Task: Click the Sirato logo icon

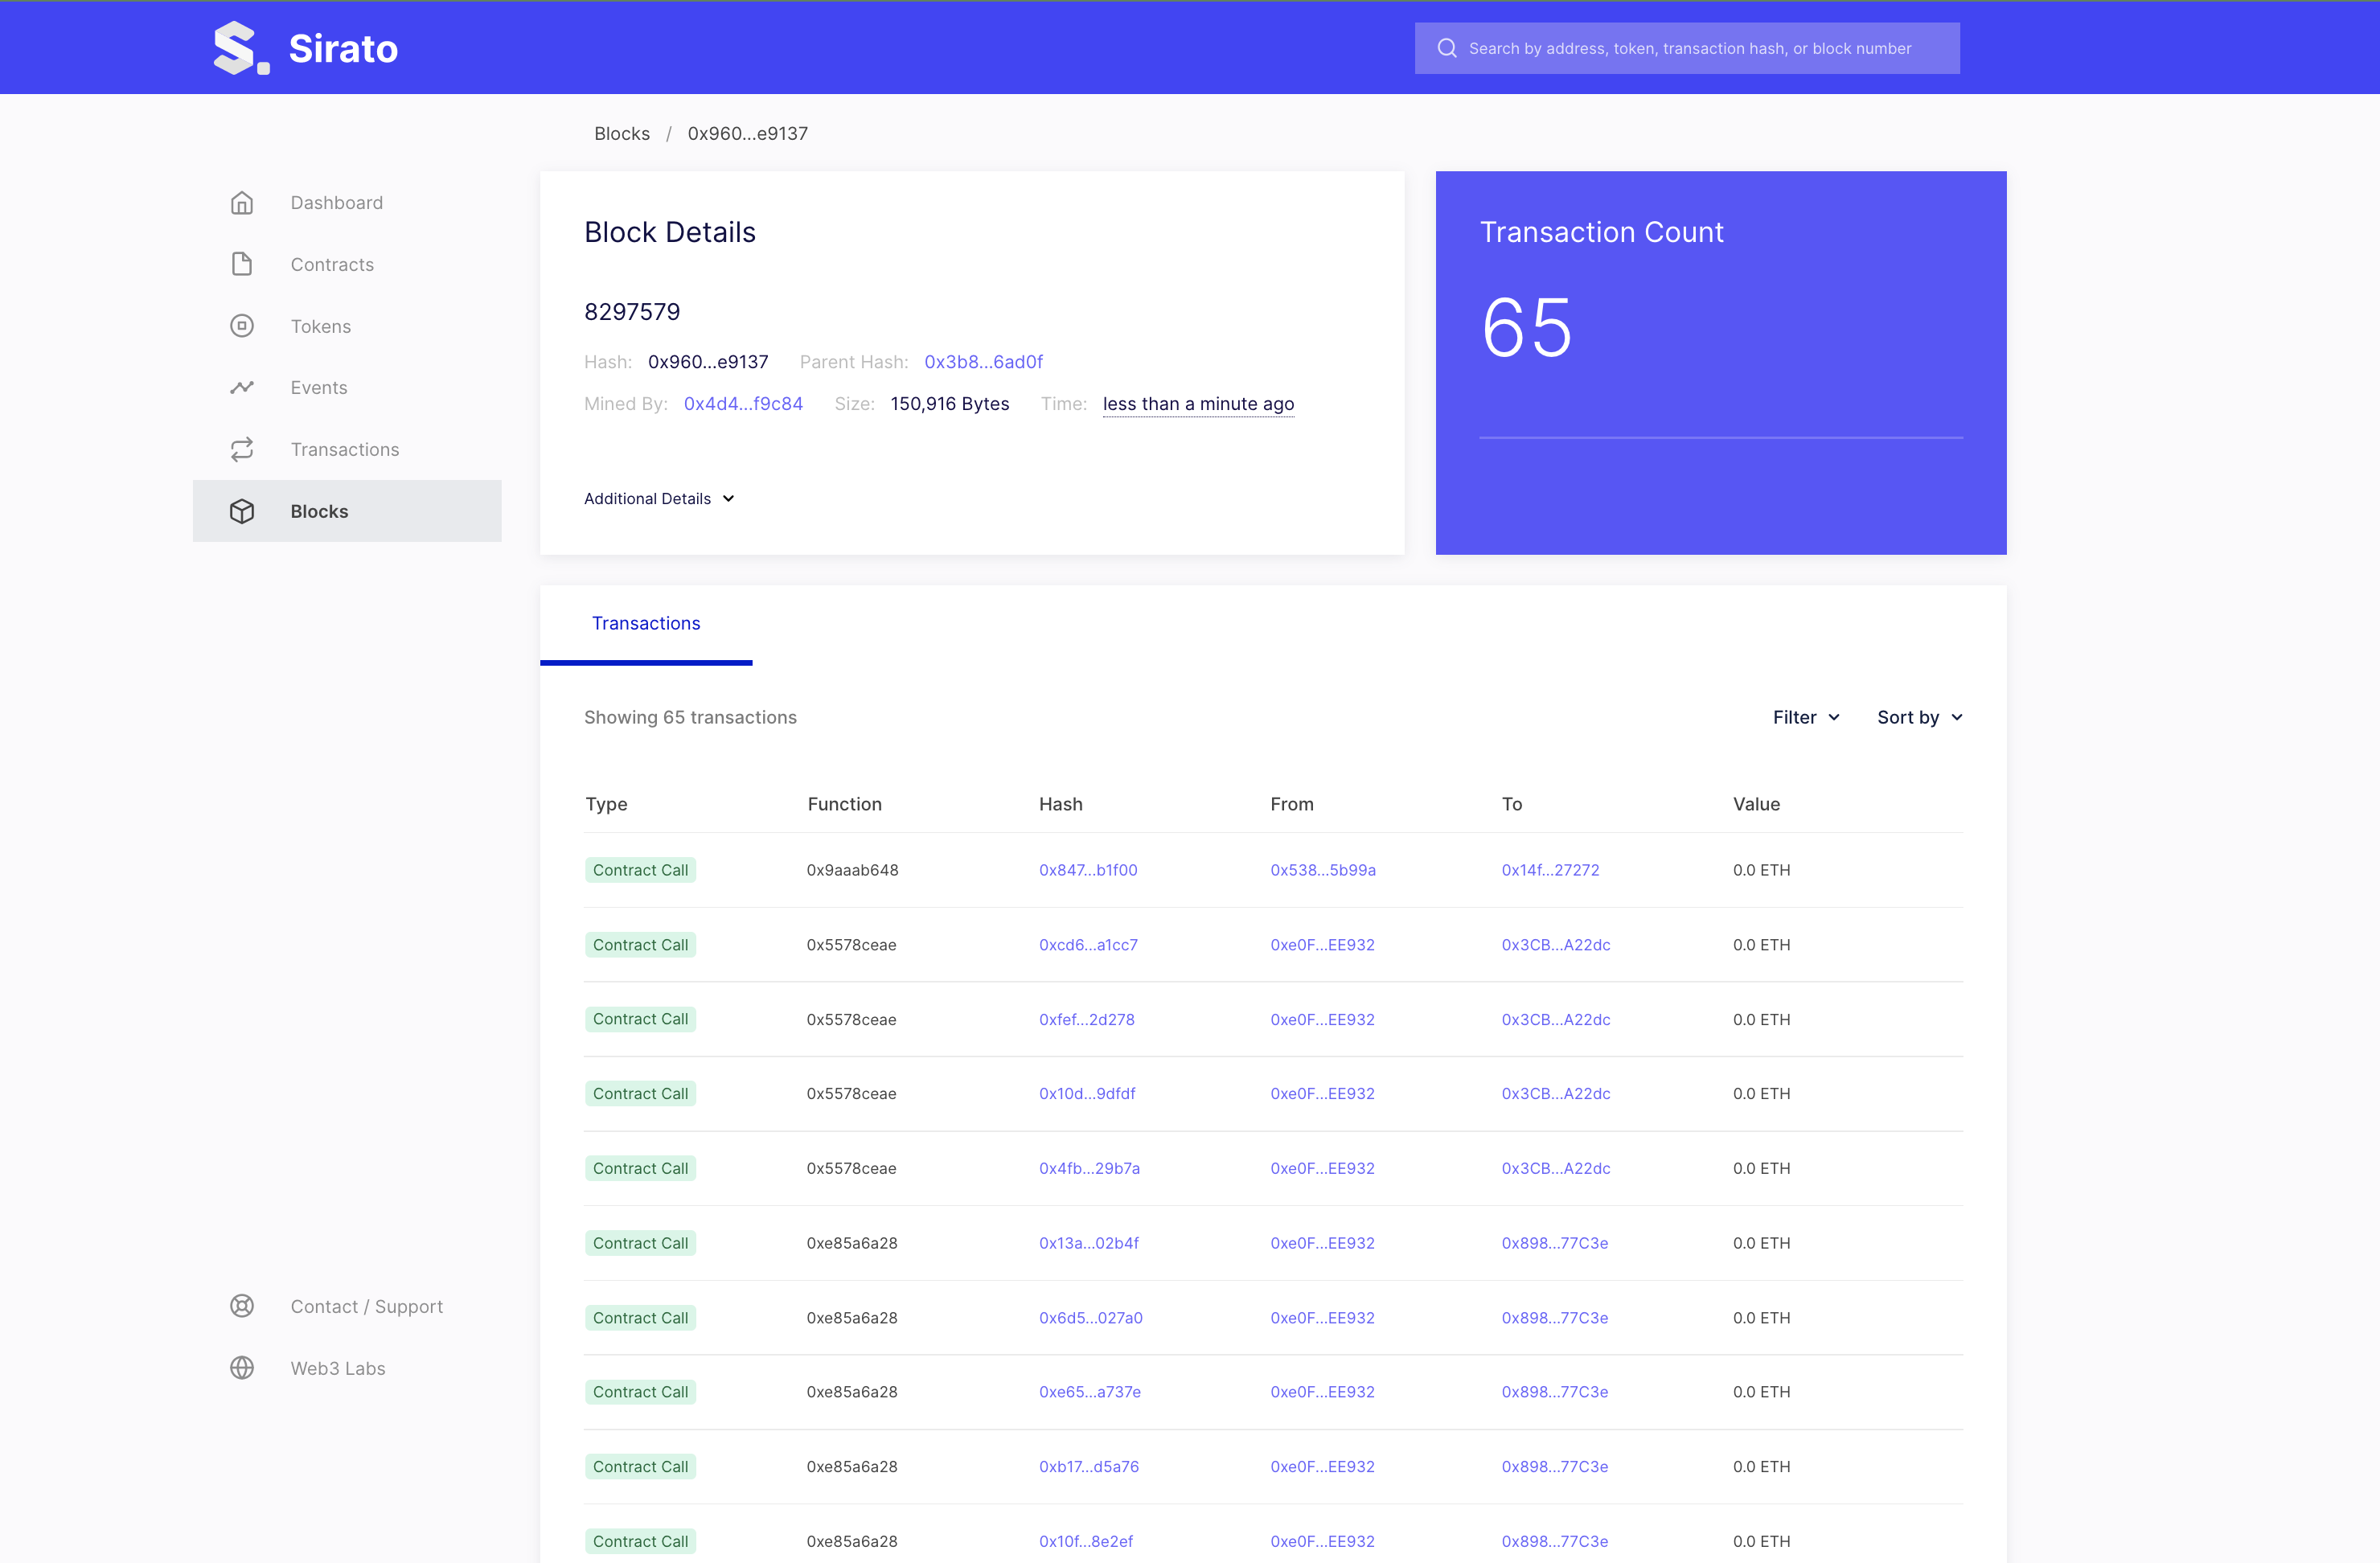Action: point(240,48)
